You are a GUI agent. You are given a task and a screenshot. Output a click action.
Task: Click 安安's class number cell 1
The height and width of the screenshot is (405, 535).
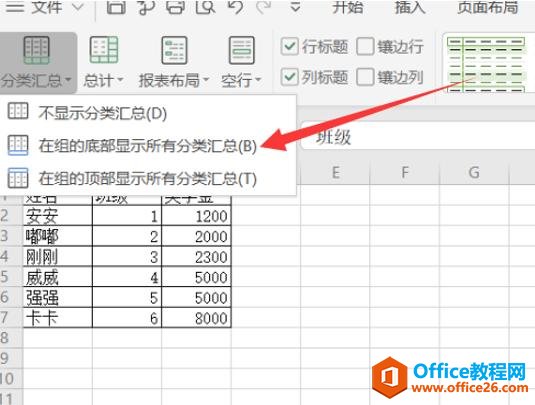click(x=127, y=215)
